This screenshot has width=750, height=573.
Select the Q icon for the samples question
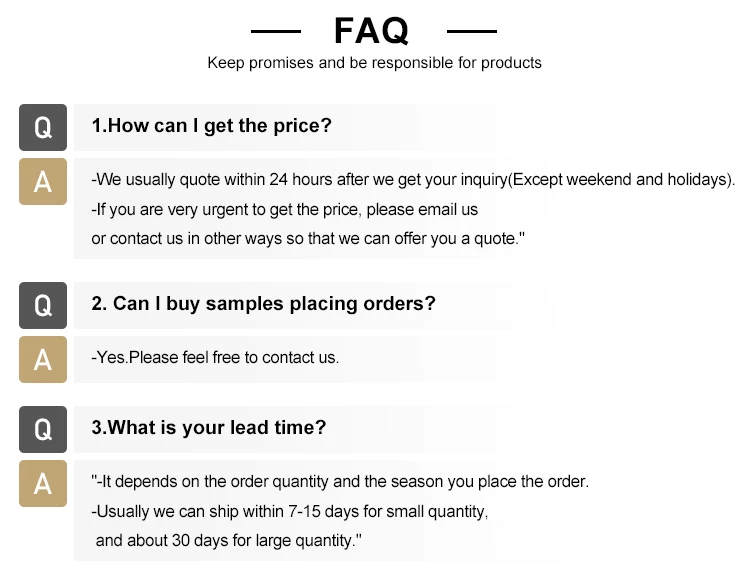(43, 305)
